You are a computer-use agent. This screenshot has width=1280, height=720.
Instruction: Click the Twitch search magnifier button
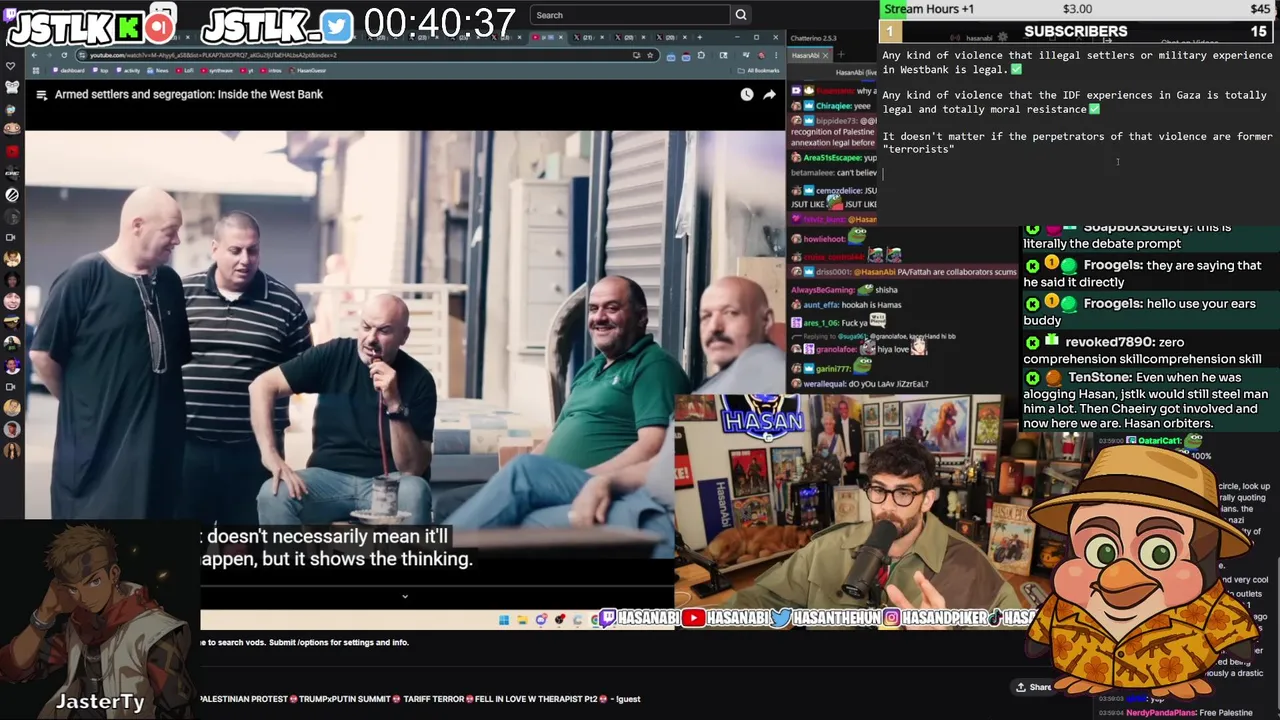coord(741,15)
